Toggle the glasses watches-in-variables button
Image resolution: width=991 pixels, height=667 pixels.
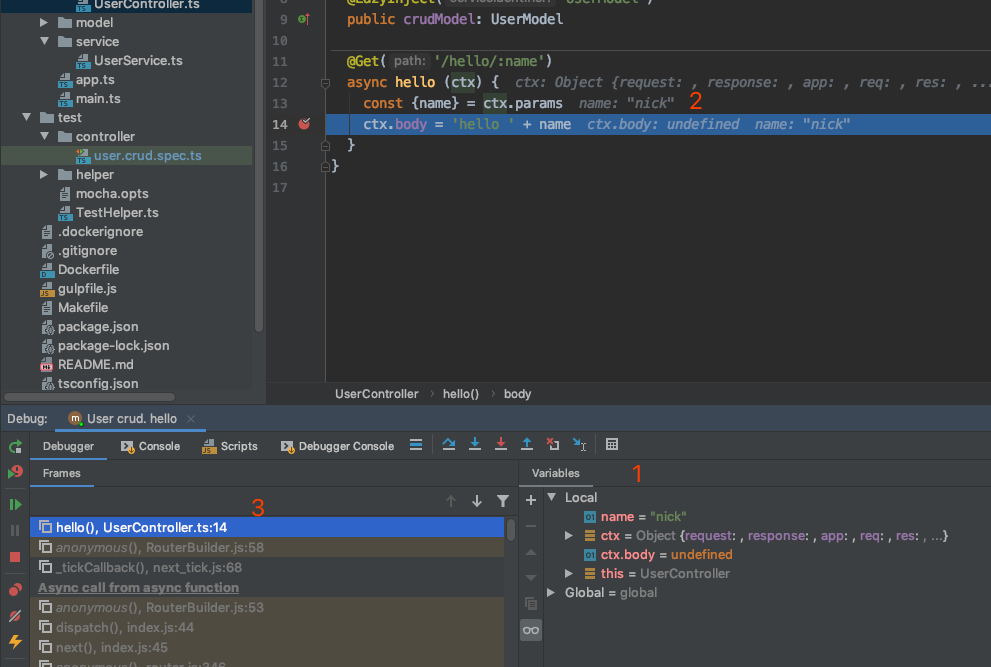(x=531, y=630)
